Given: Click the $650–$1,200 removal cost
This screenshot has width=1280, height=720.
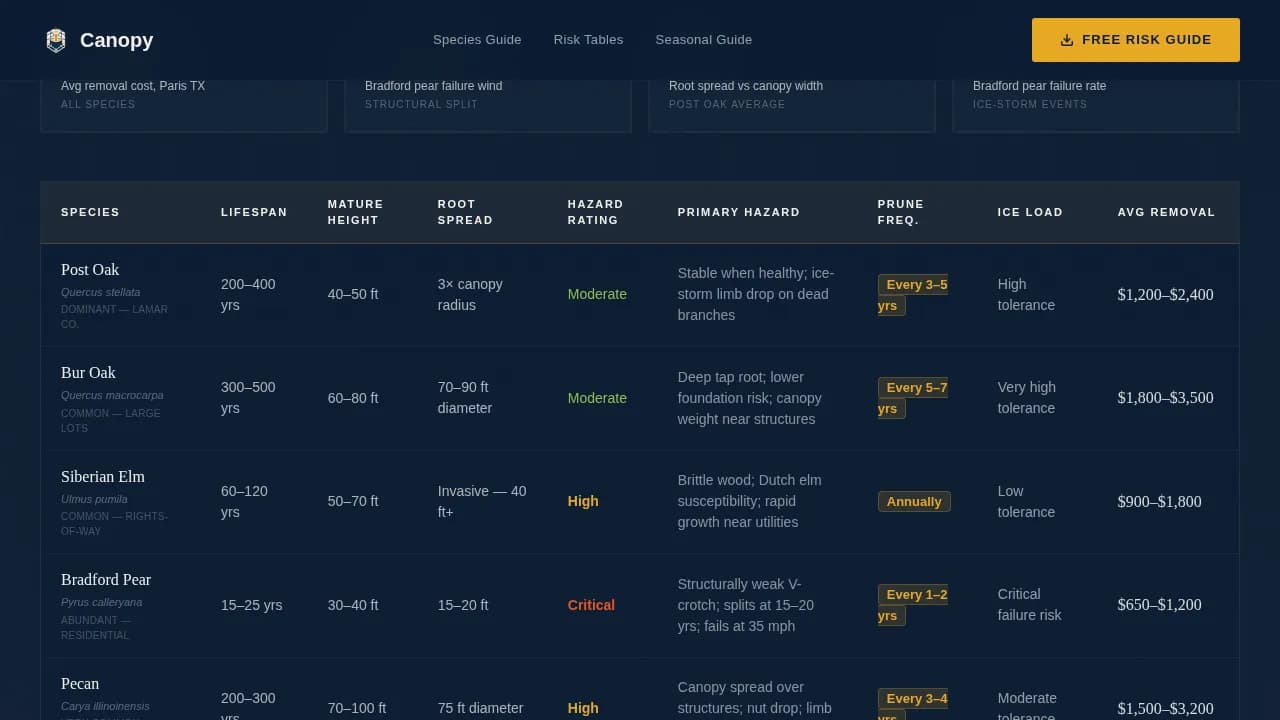Looking at the screenshot, I should coord(1160,605).
